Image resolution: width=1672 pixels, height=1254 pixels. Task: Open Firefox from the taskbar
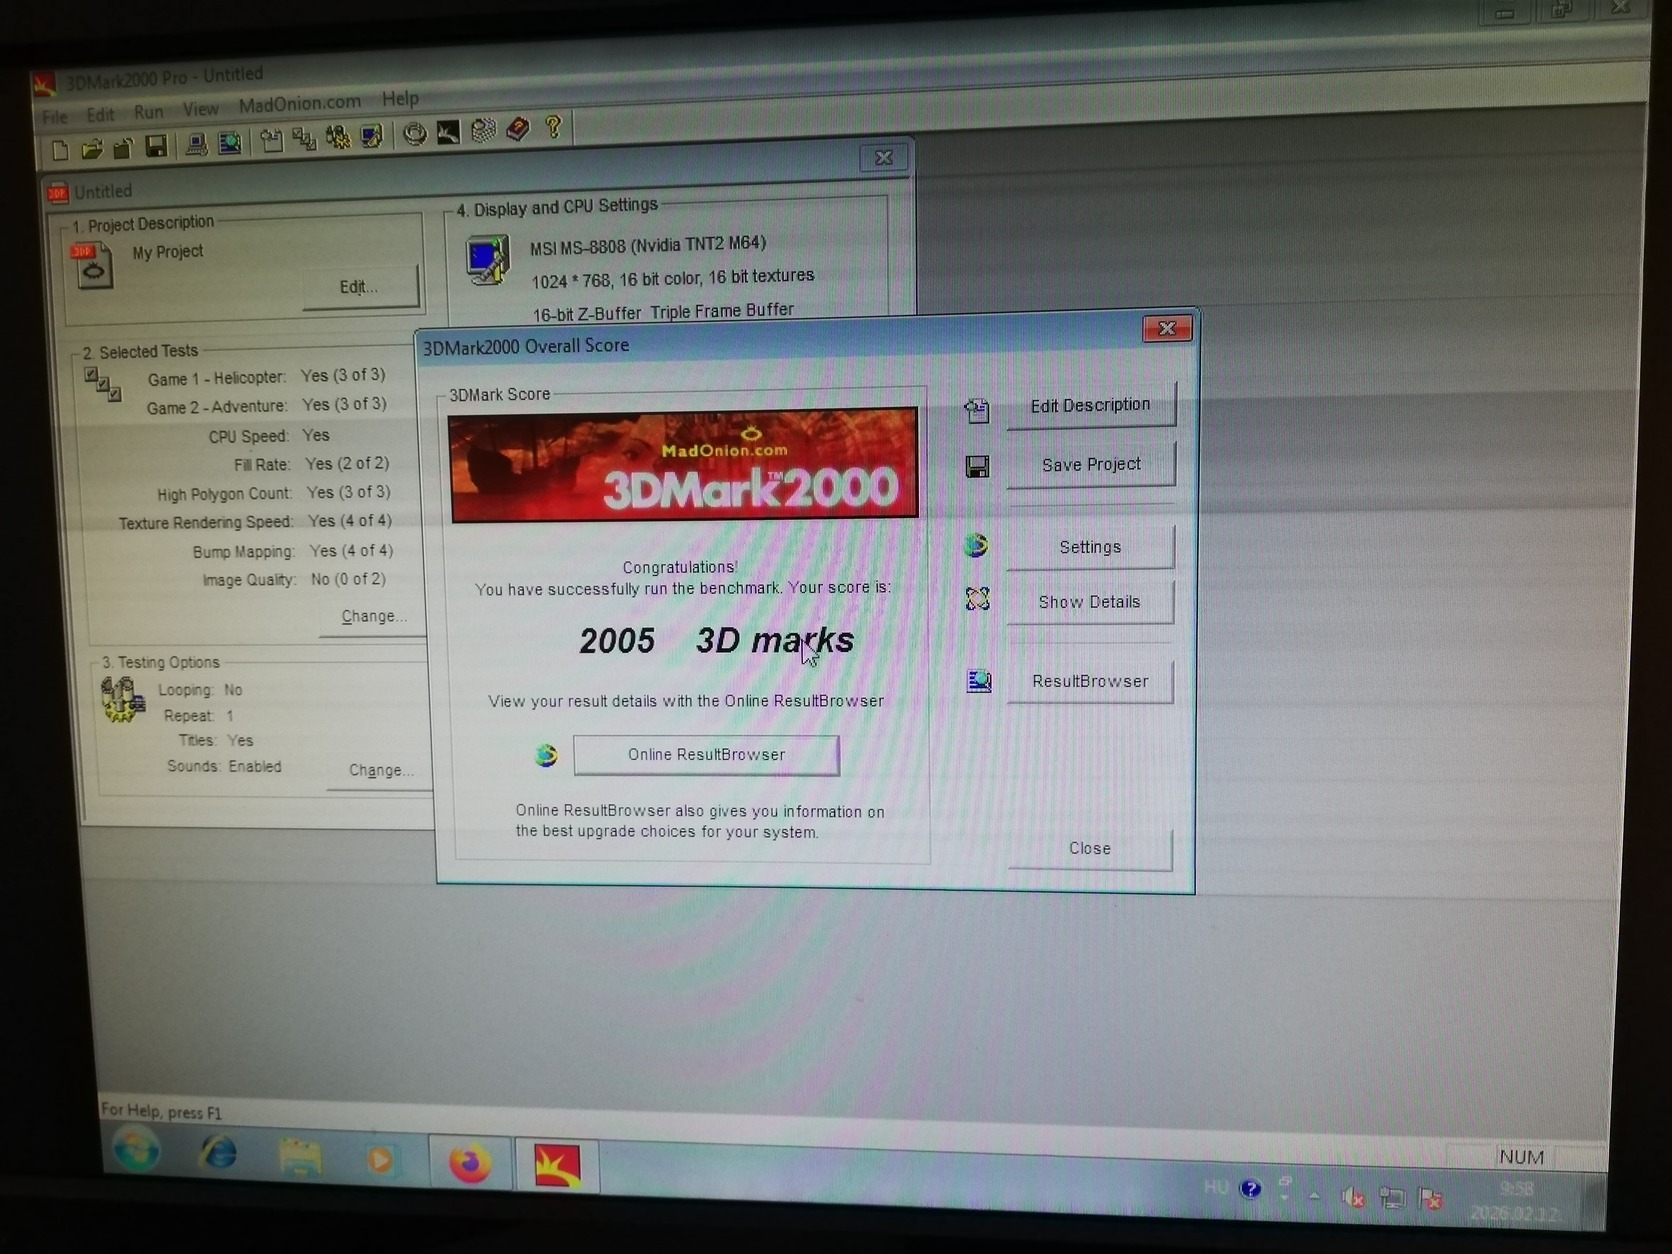click(x=469, y=1163)
